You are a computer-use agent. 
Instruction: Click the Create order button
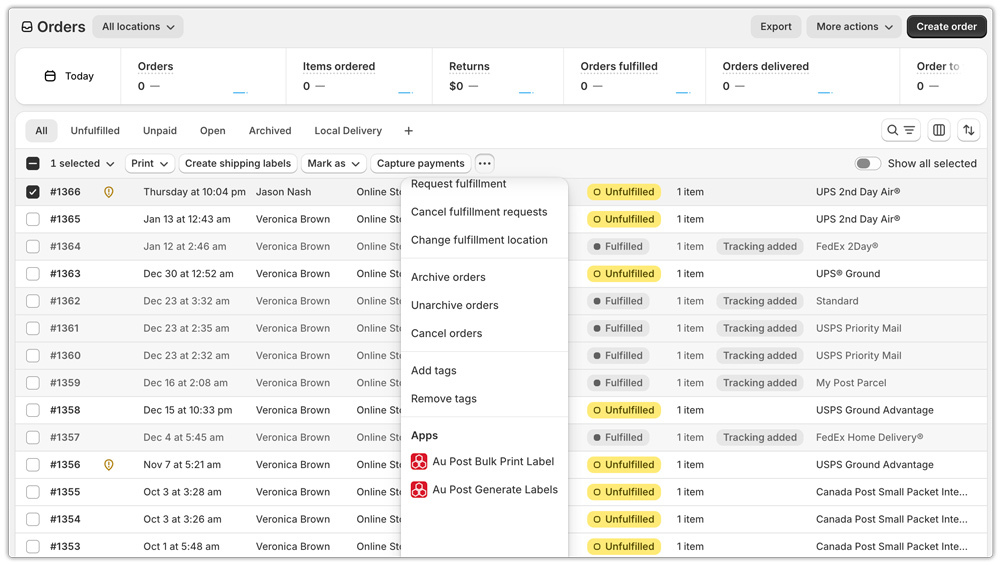(946, 27)
